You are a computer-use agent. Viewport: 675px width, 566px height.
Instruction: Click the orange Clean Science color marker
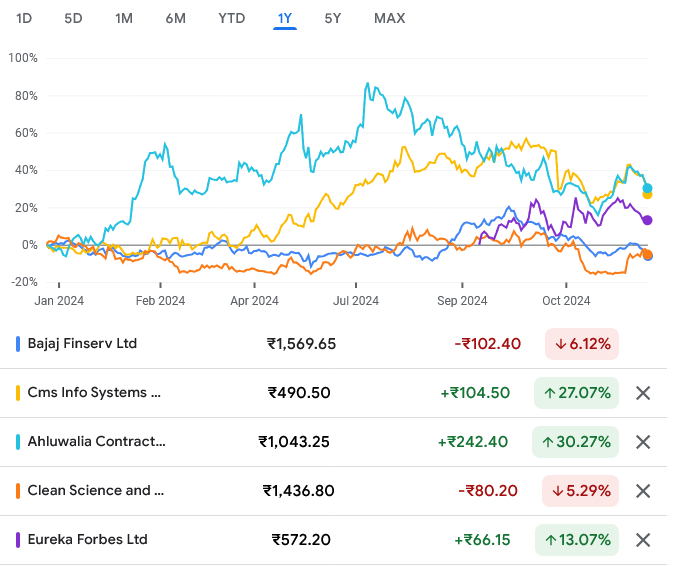click(19, 491)
